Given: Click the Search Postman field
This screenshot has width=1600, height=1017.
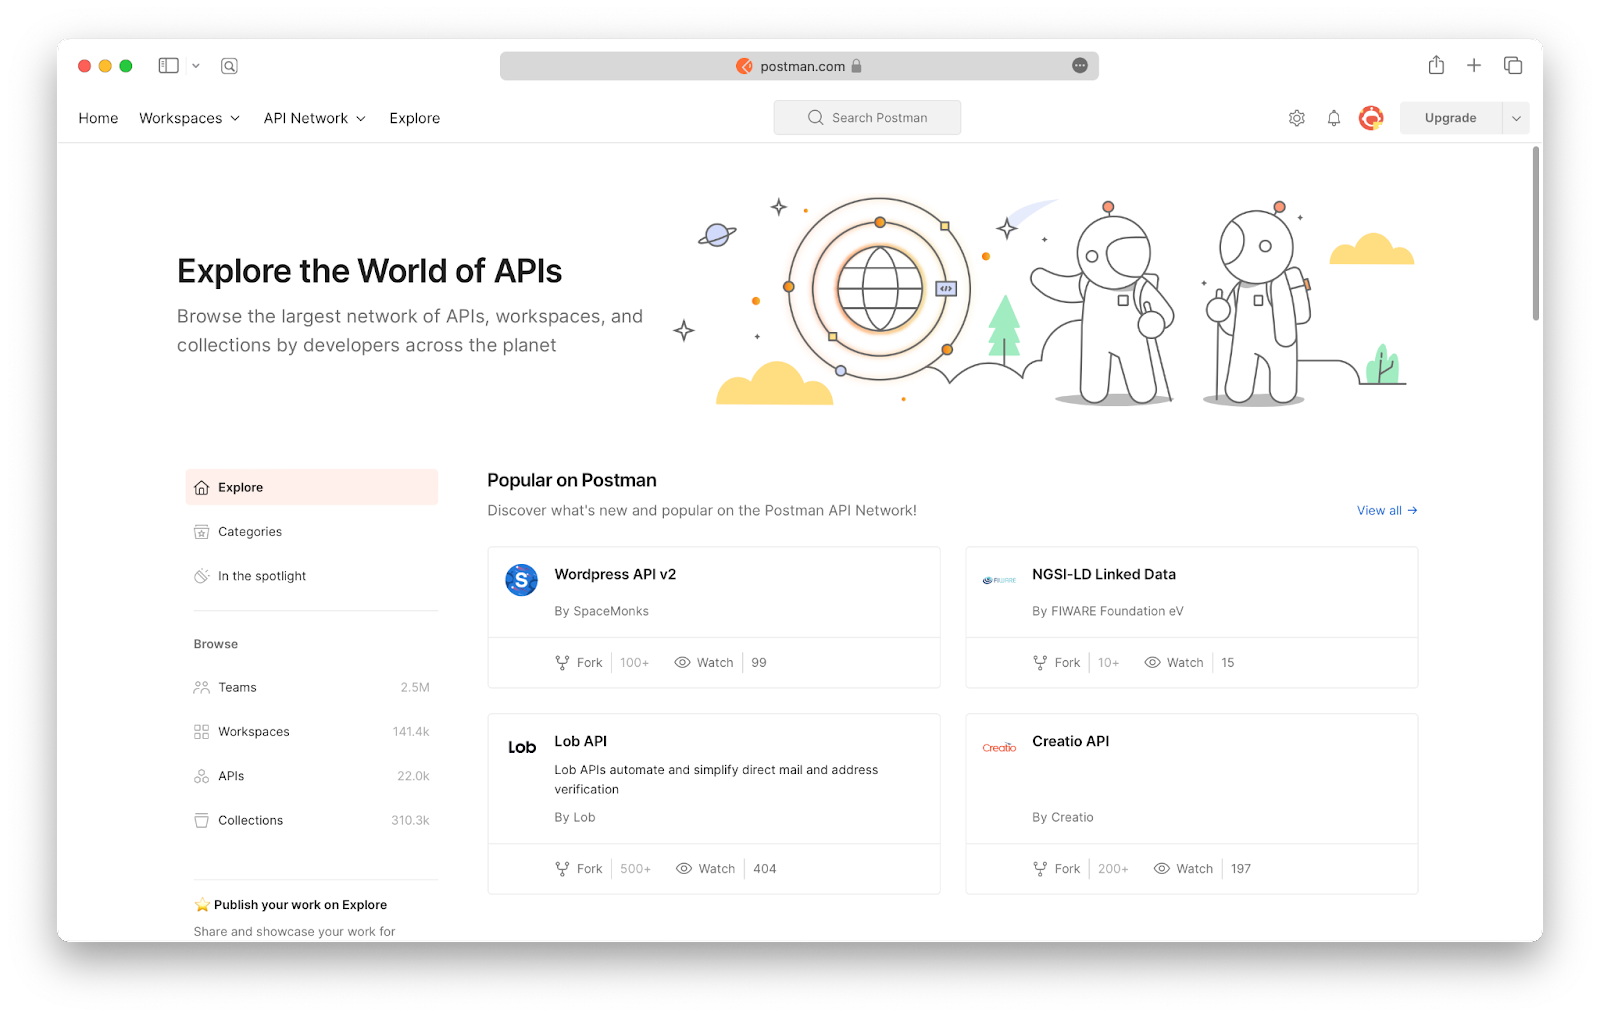Looking at the screenshot, I should click(x=867, y=117).
